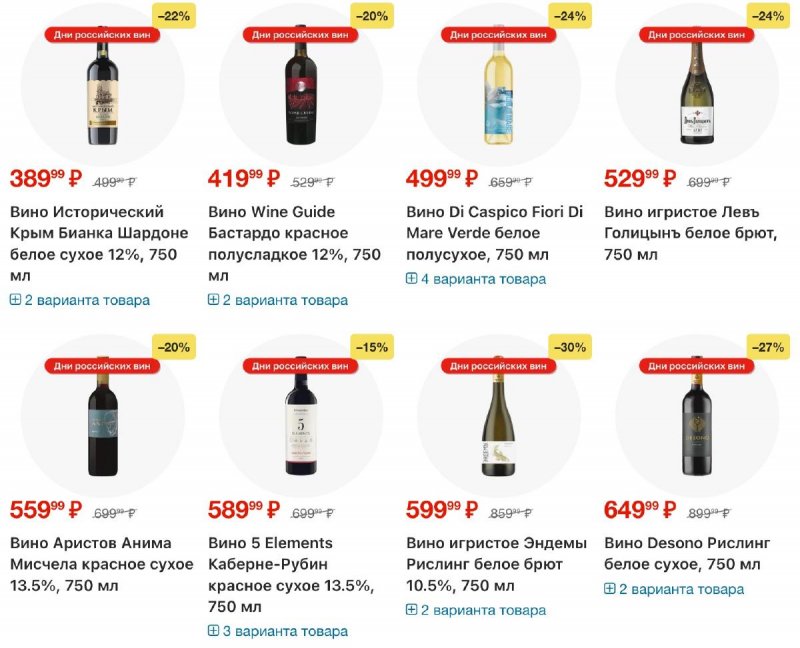Click plus icon under 5 Elements wine
Image resolution: width=800 pixels, height=648 pixels.
(214, 631)
